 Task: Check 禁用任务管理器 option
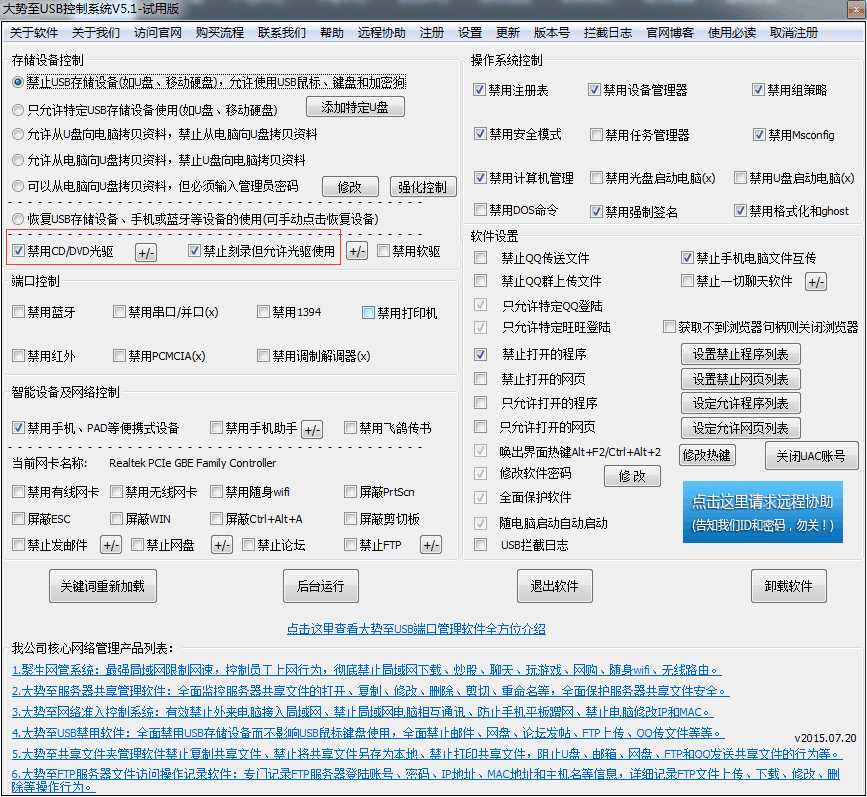(x=596, y=133)
